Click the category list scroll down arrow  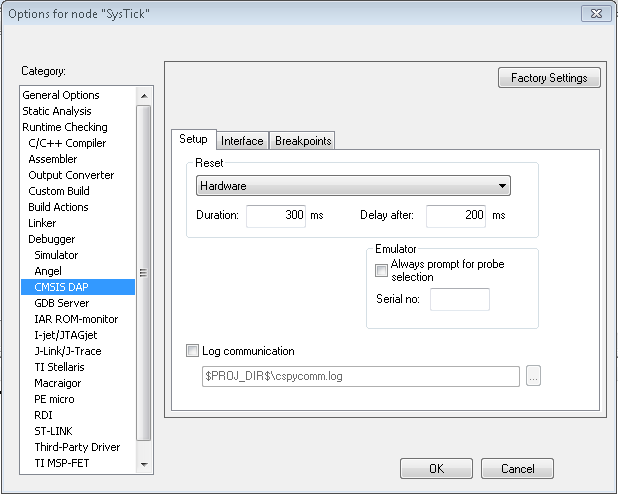point(144,464)
